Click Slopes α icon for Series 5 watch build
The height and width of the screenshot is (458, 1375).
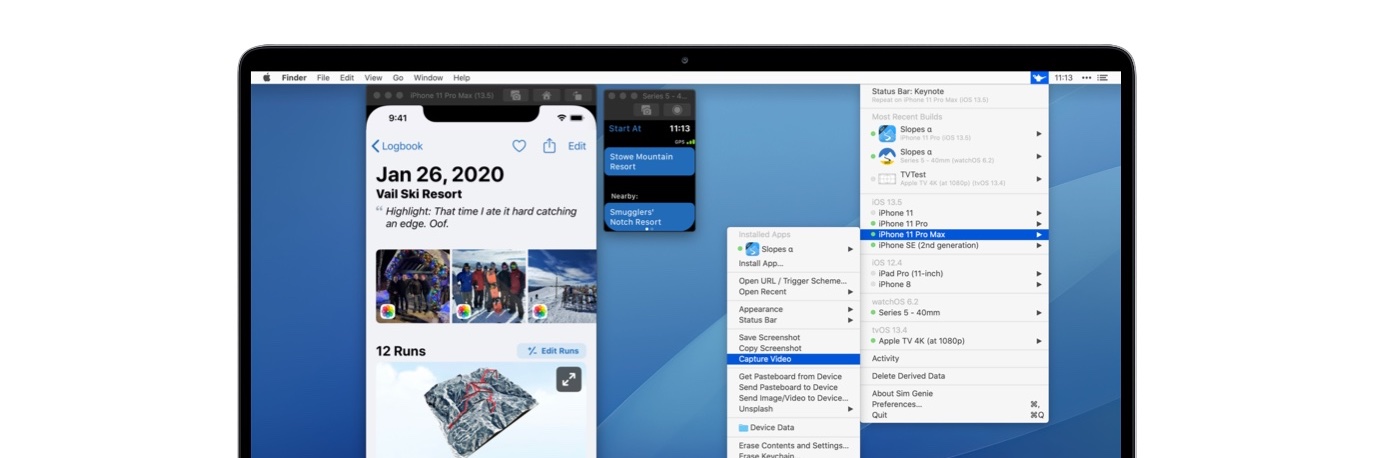pos(887,156)
